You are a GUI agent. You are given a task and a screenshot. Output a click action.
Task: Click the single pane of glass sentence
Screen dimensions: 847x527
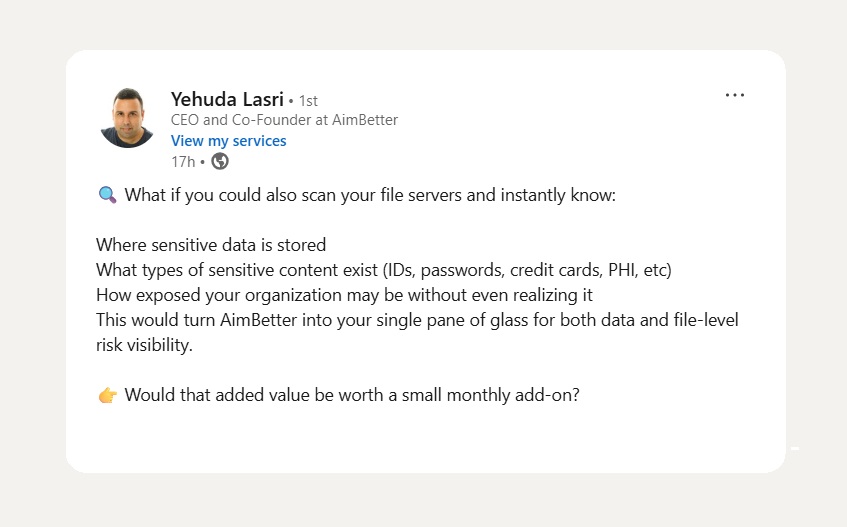417,320
